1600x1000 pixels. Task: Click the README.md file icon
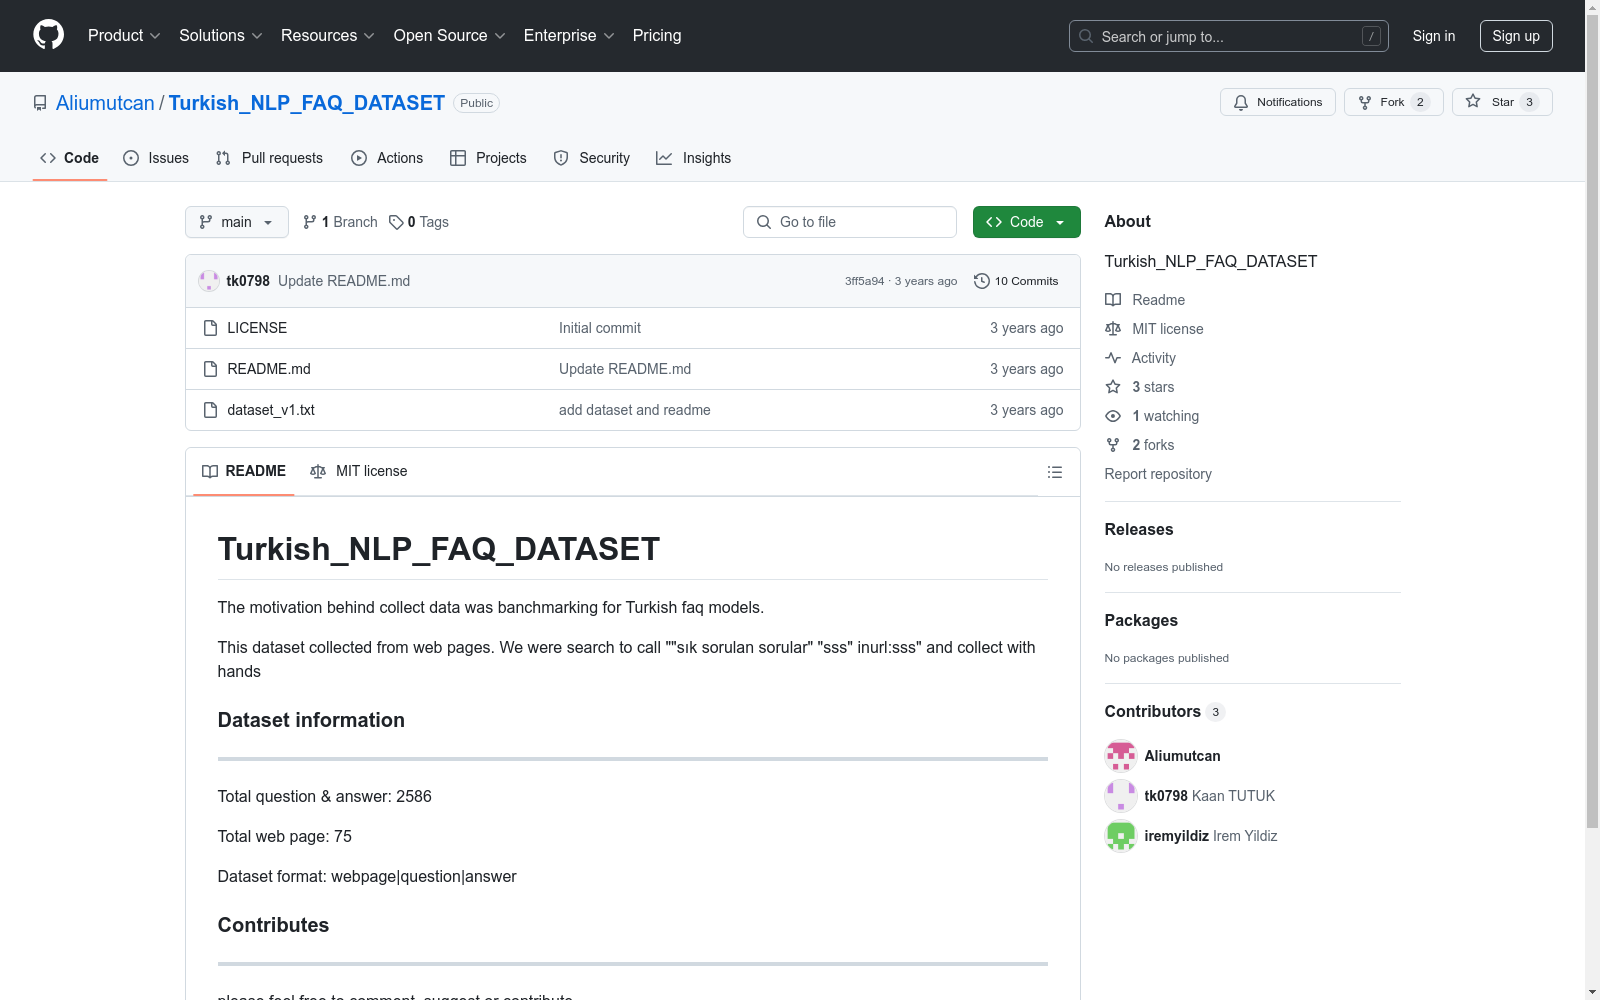coord(210,369)
